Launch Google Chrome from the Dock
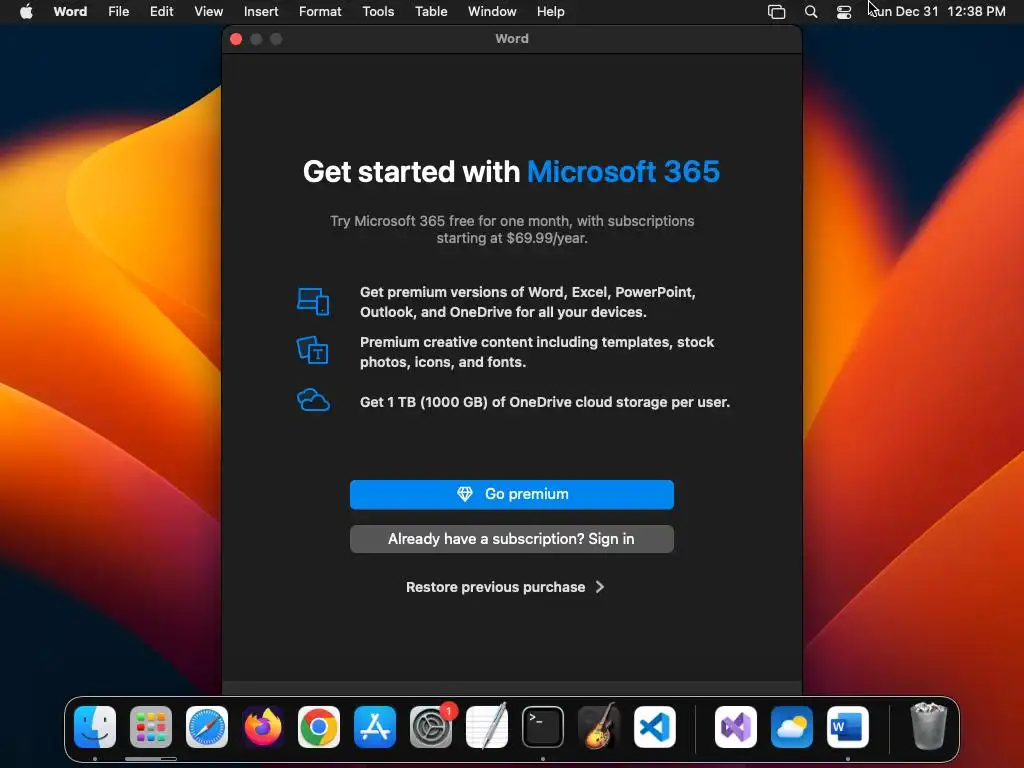This screenshot has width=1024, height=768. [x=319, y=727]
